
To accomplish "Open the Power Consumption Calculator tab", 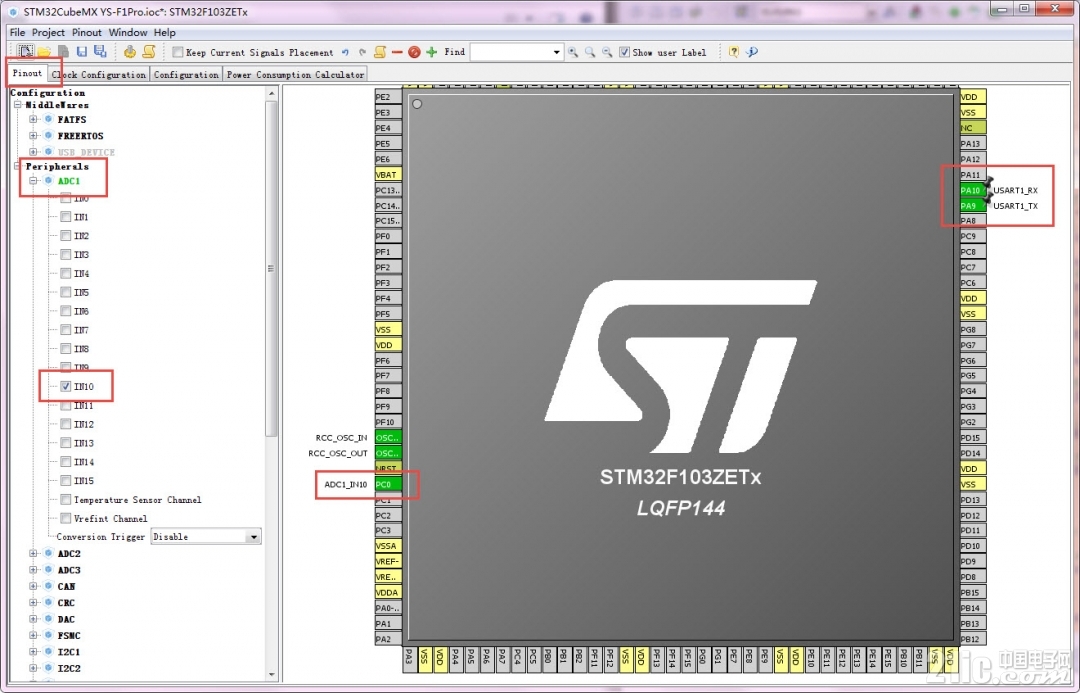I will coord(295,74).
